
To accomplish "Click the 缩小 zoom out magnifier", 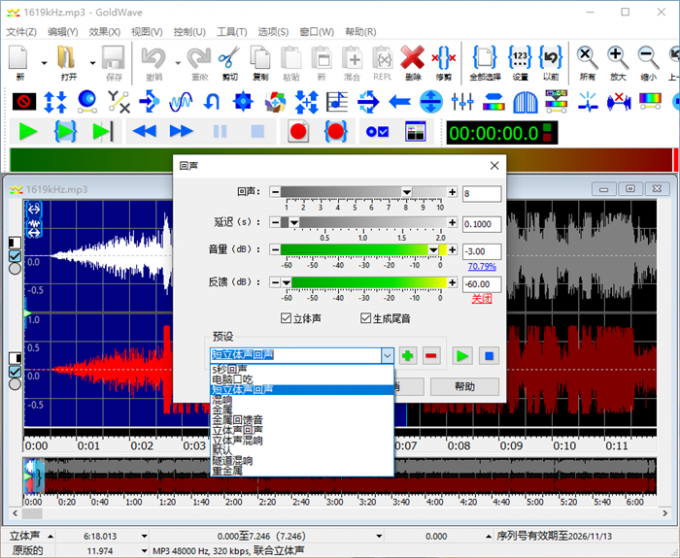I will click(648, 58).
